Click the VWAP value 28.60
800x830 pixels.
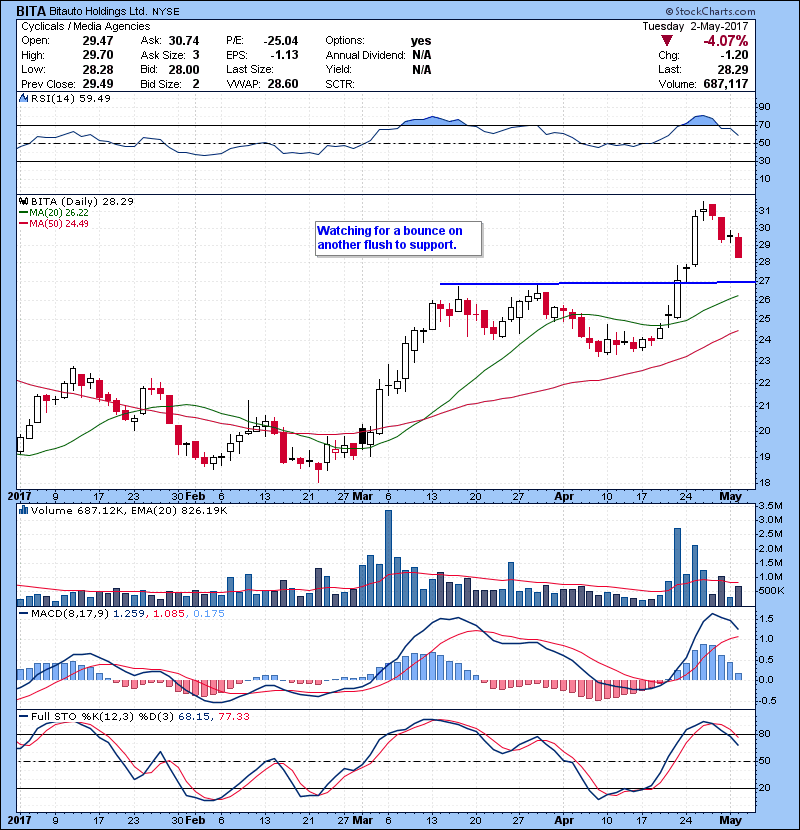click(x=283, y=84)
